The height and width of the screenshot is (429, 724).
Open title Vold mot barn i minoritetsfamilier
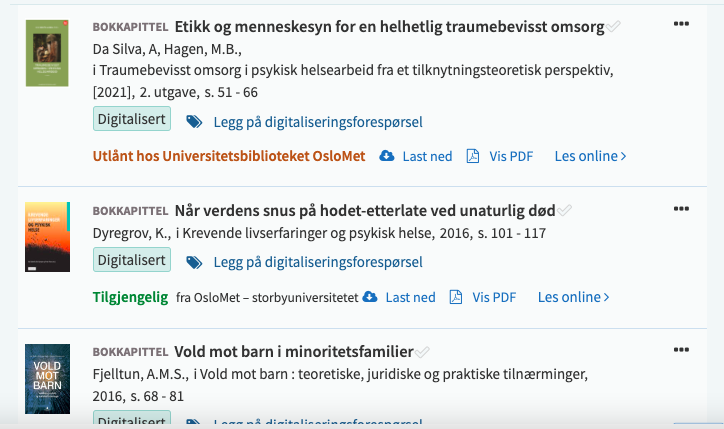click(x=293, y=352)
